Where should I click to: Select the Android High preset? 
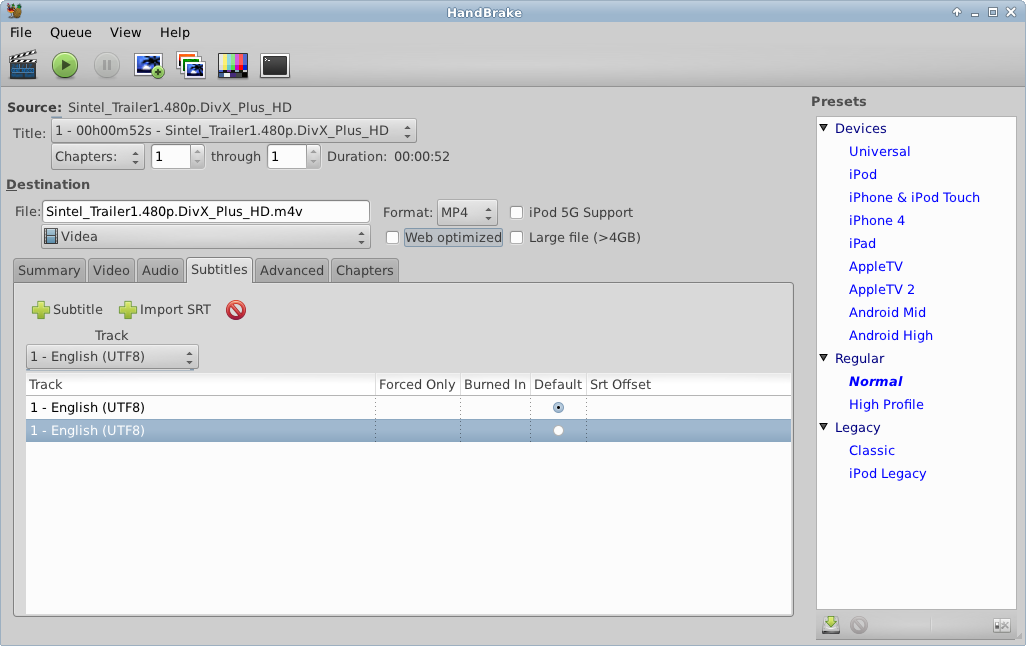click(891, 335)
